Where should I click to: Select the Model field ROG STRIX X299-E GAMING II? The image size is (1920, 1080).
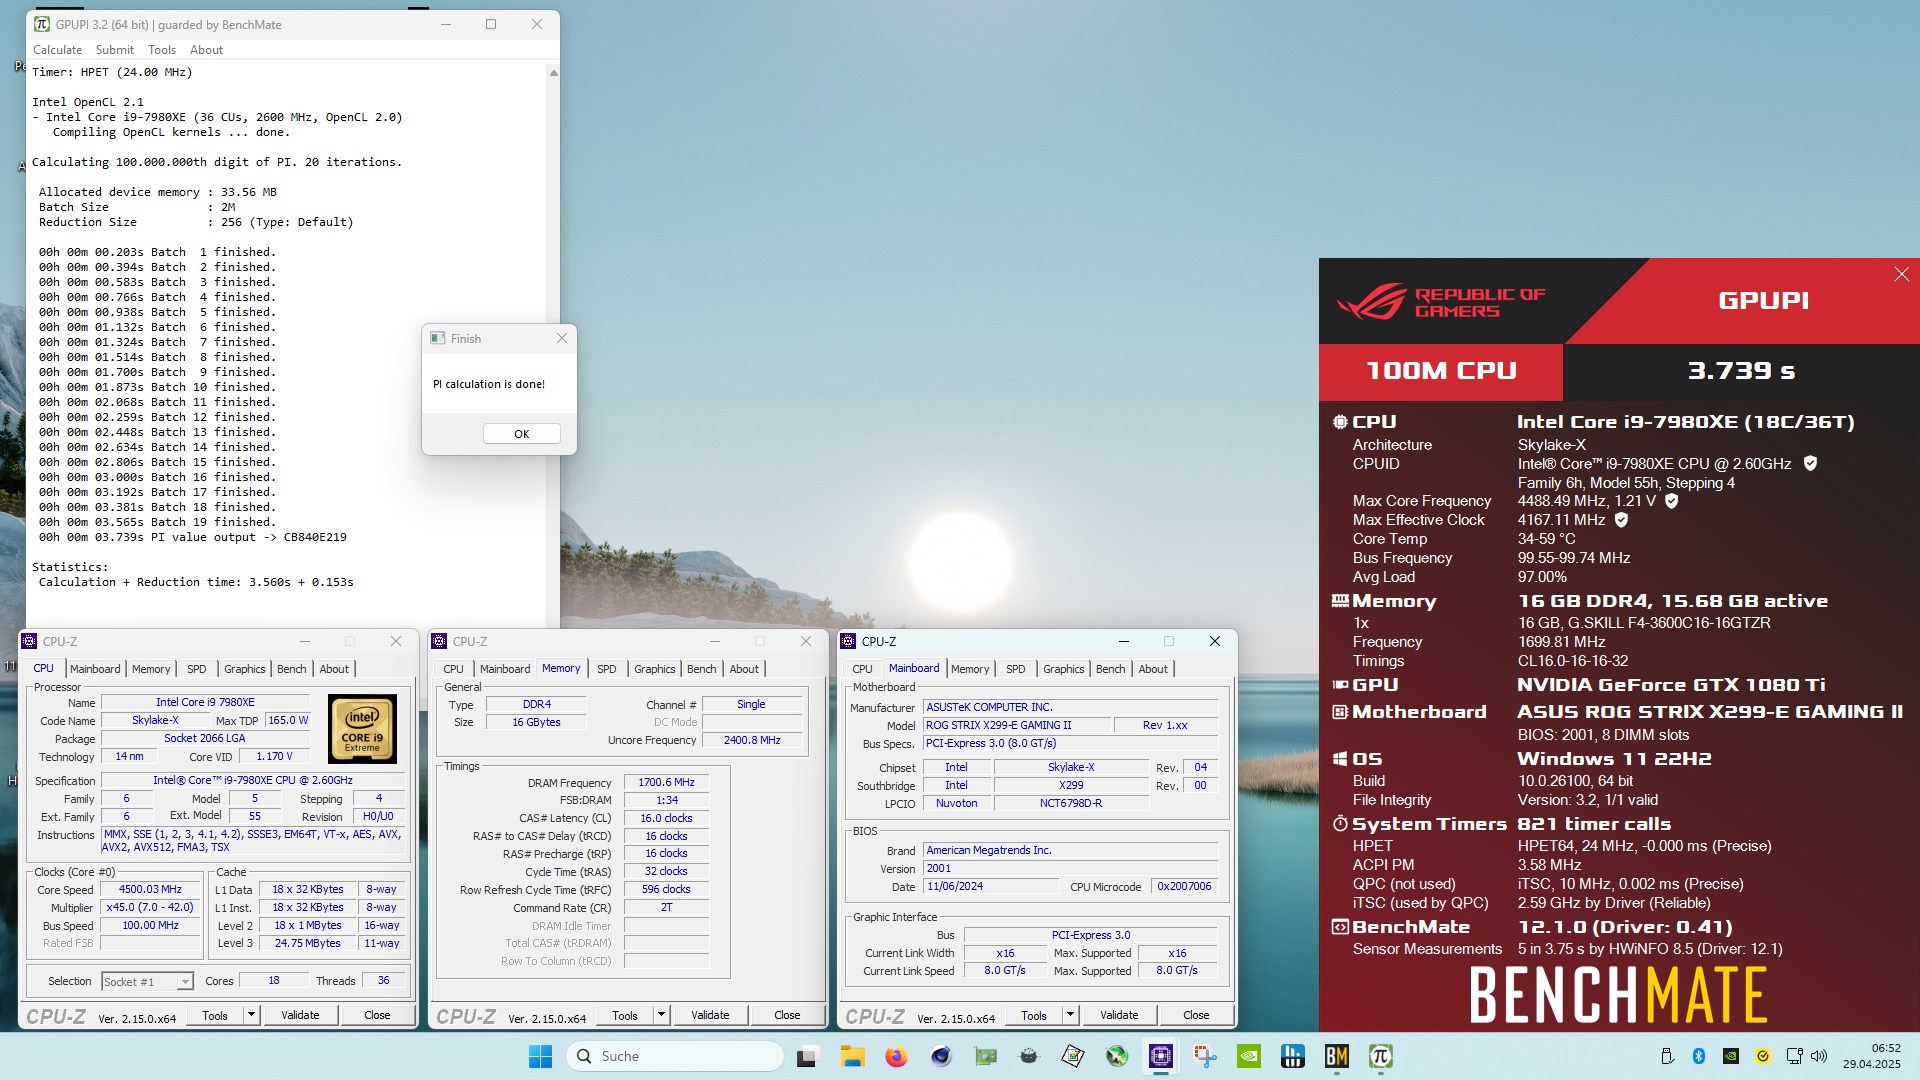[x=1016, y=726]
